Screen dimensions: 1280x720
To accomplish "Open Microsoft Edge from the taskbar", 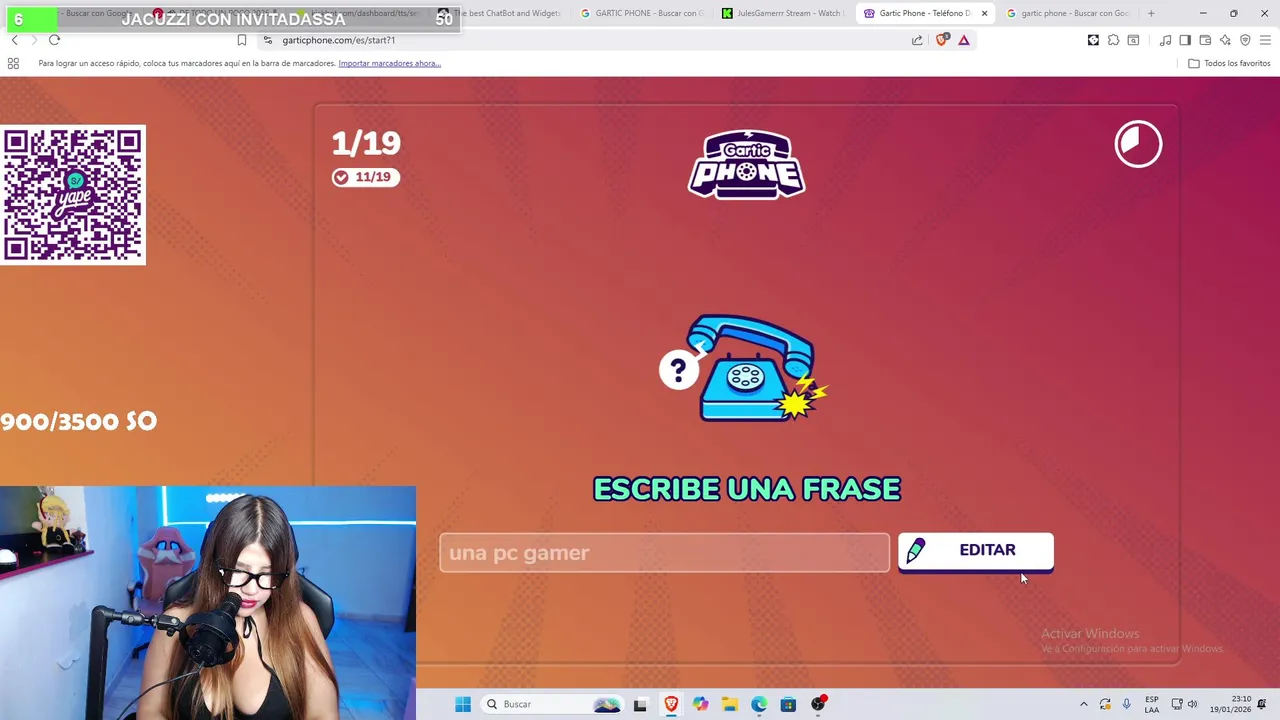I will (x=759, y=704).
